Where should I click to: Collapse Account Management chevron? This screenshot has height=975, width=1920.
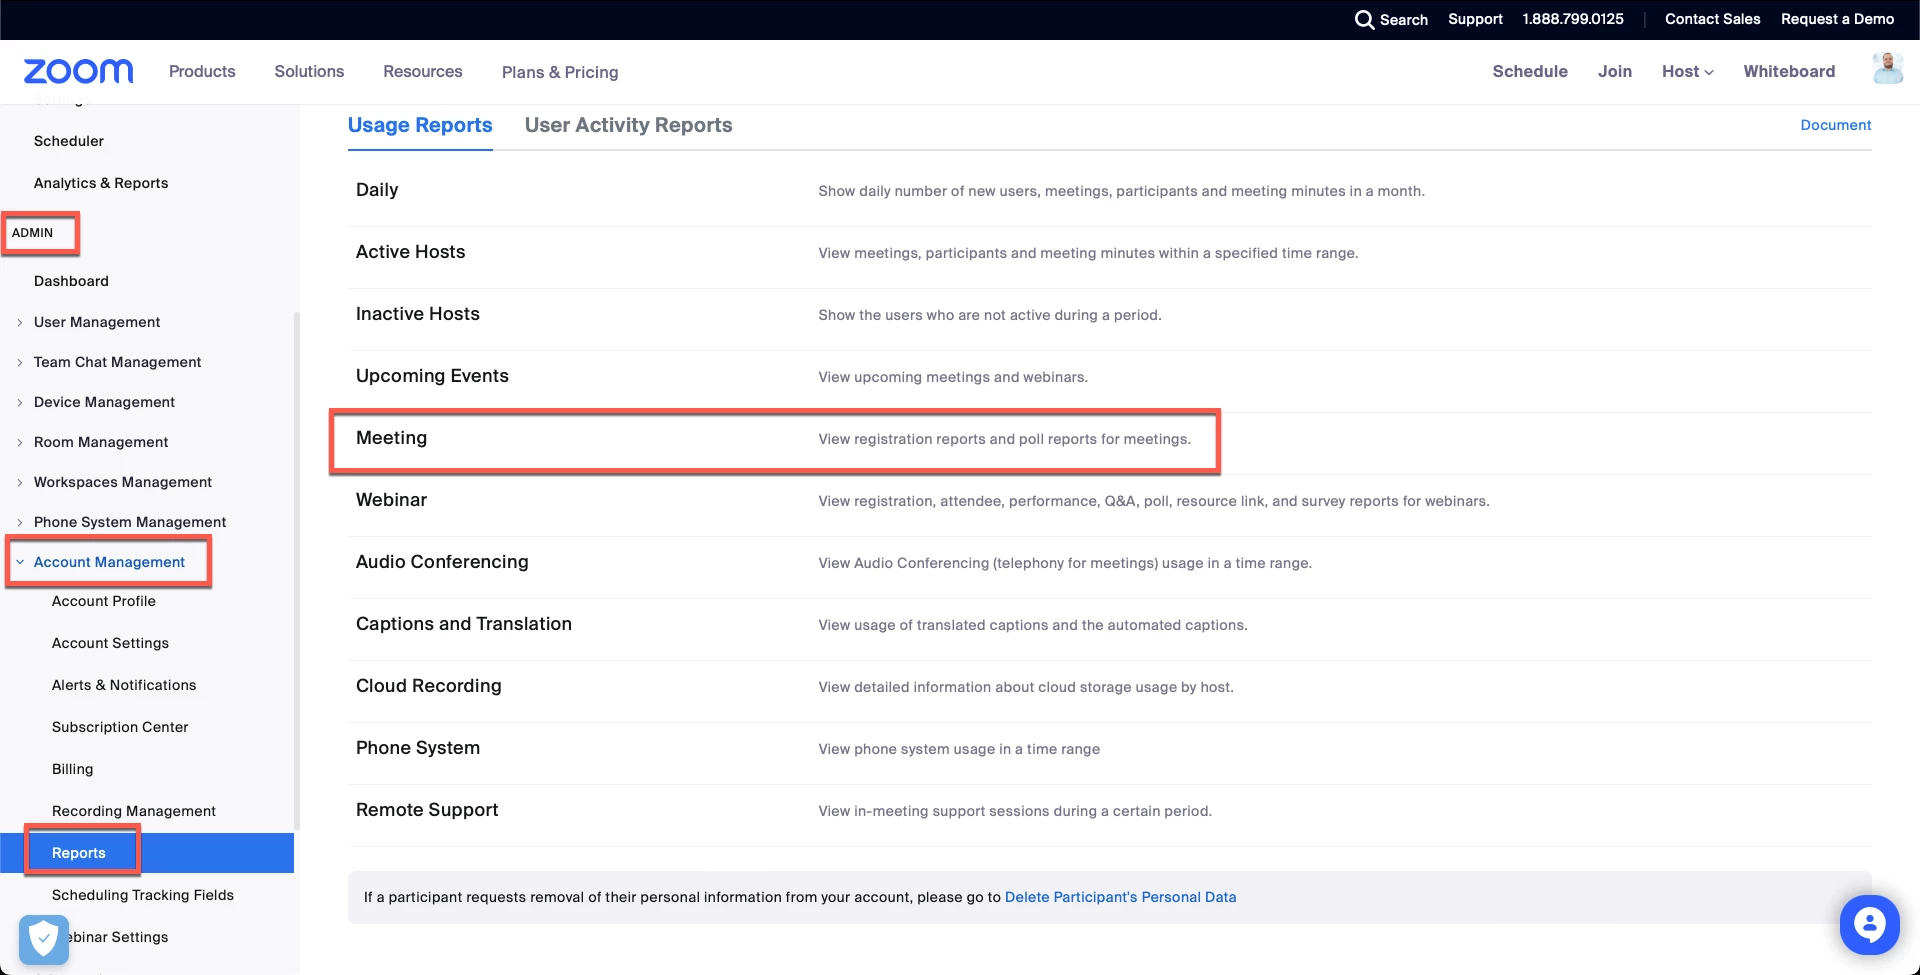coord(20,562)
